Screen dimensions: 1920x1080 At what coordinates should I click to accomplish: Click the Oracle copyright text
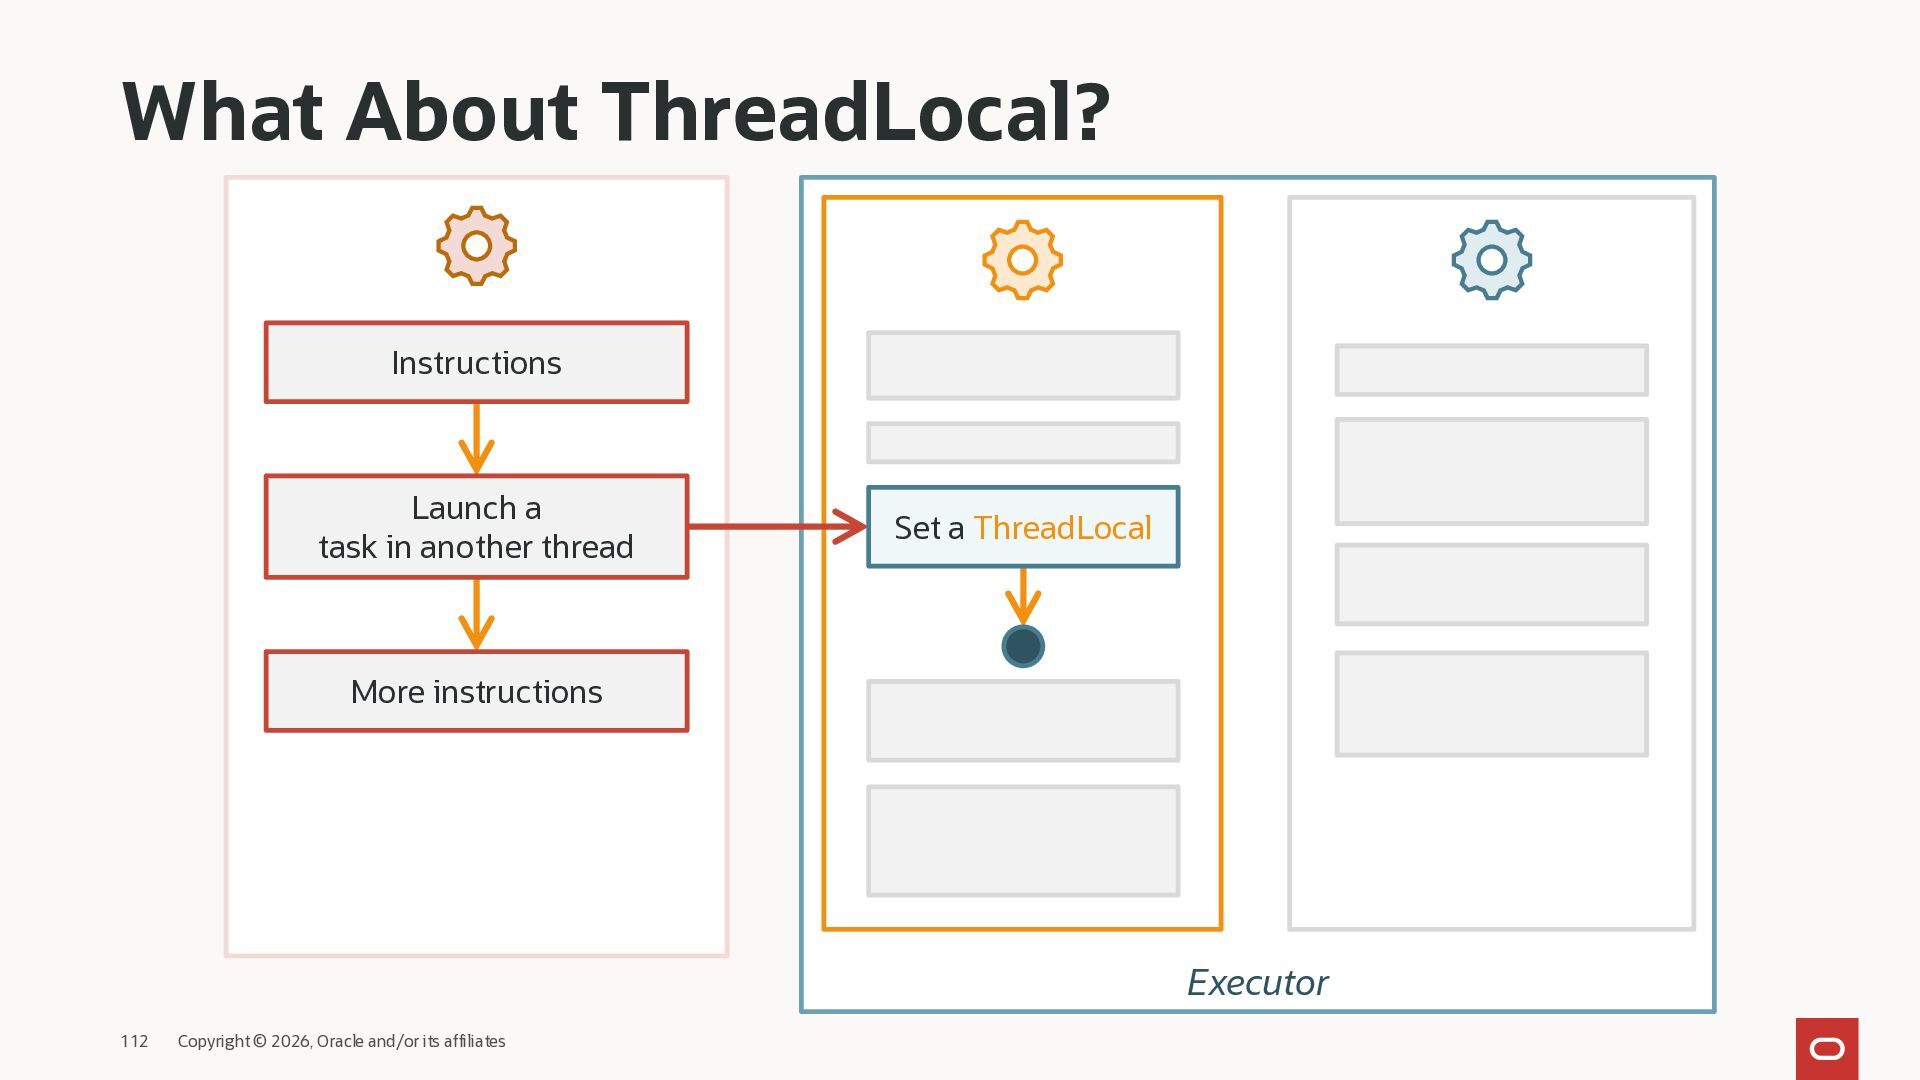pyautogui.click(x=341, y=1041)
